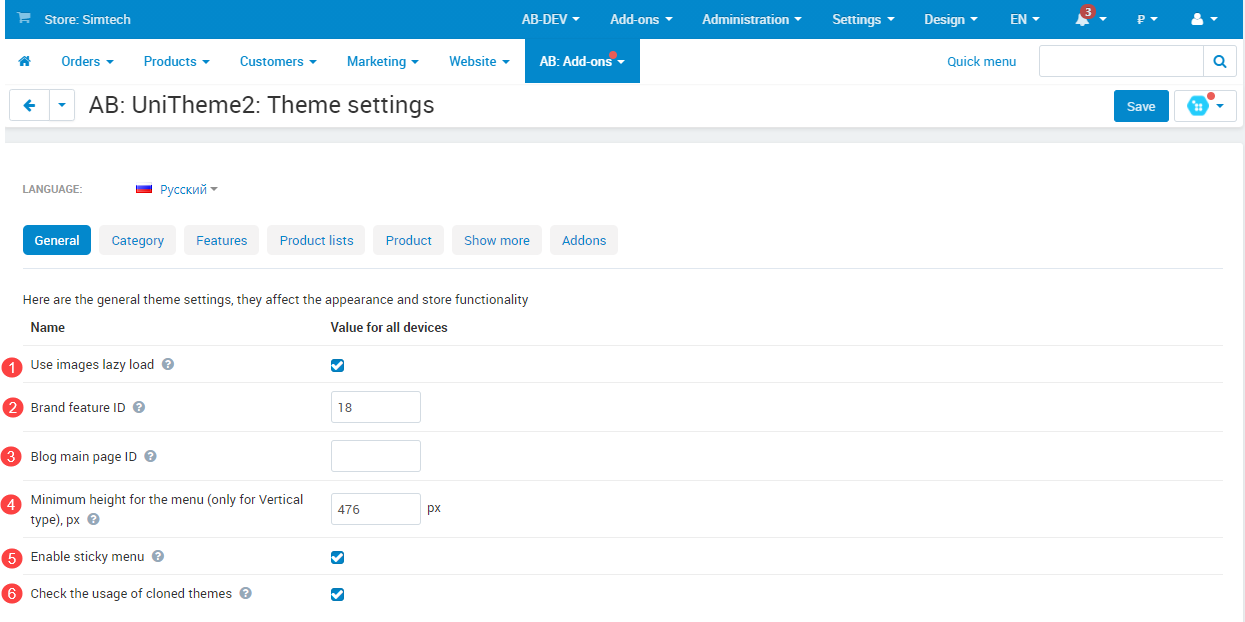Switch to the Category tab
The image size is (1245, 622).
click(138, 240)
